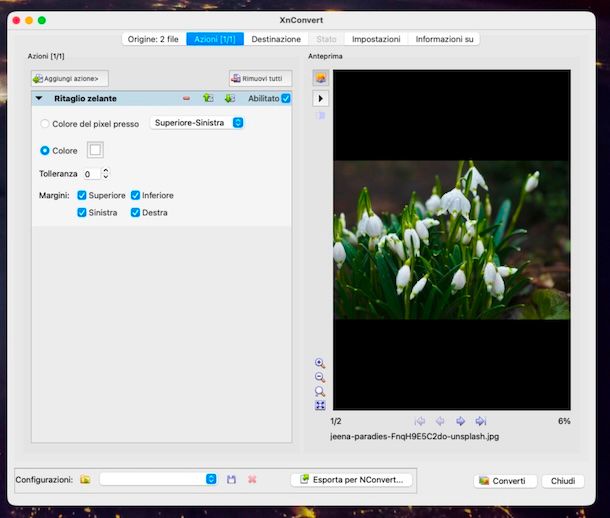Move the Ritaglio zelante action down
610x518 pixels.
click(x=230, y=98)
